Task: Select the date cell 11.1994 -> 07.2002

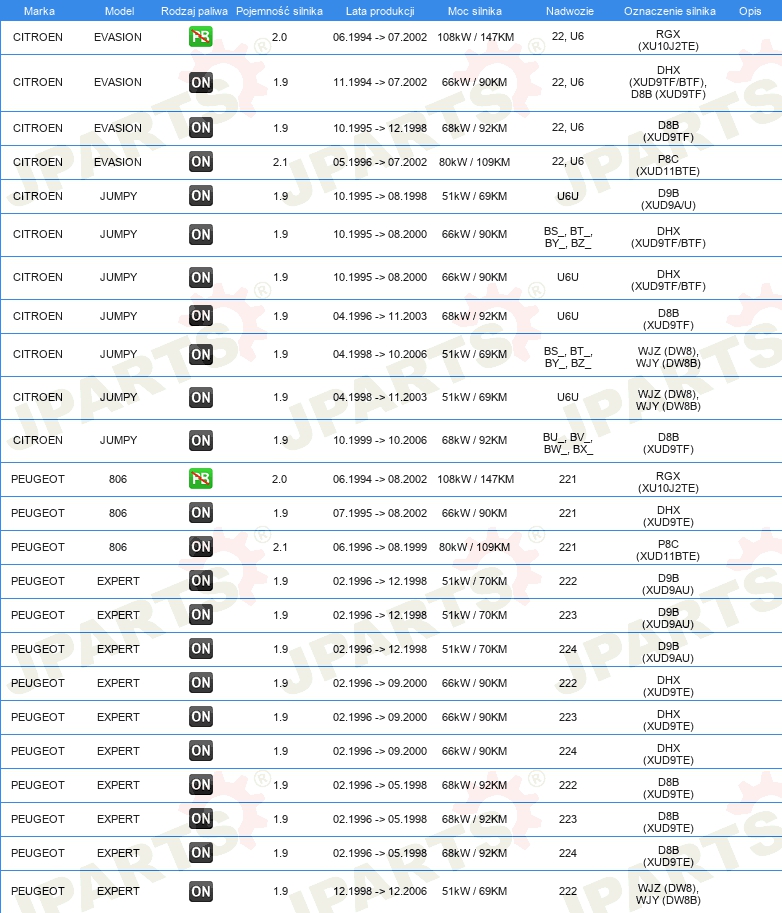Action: 380,82
